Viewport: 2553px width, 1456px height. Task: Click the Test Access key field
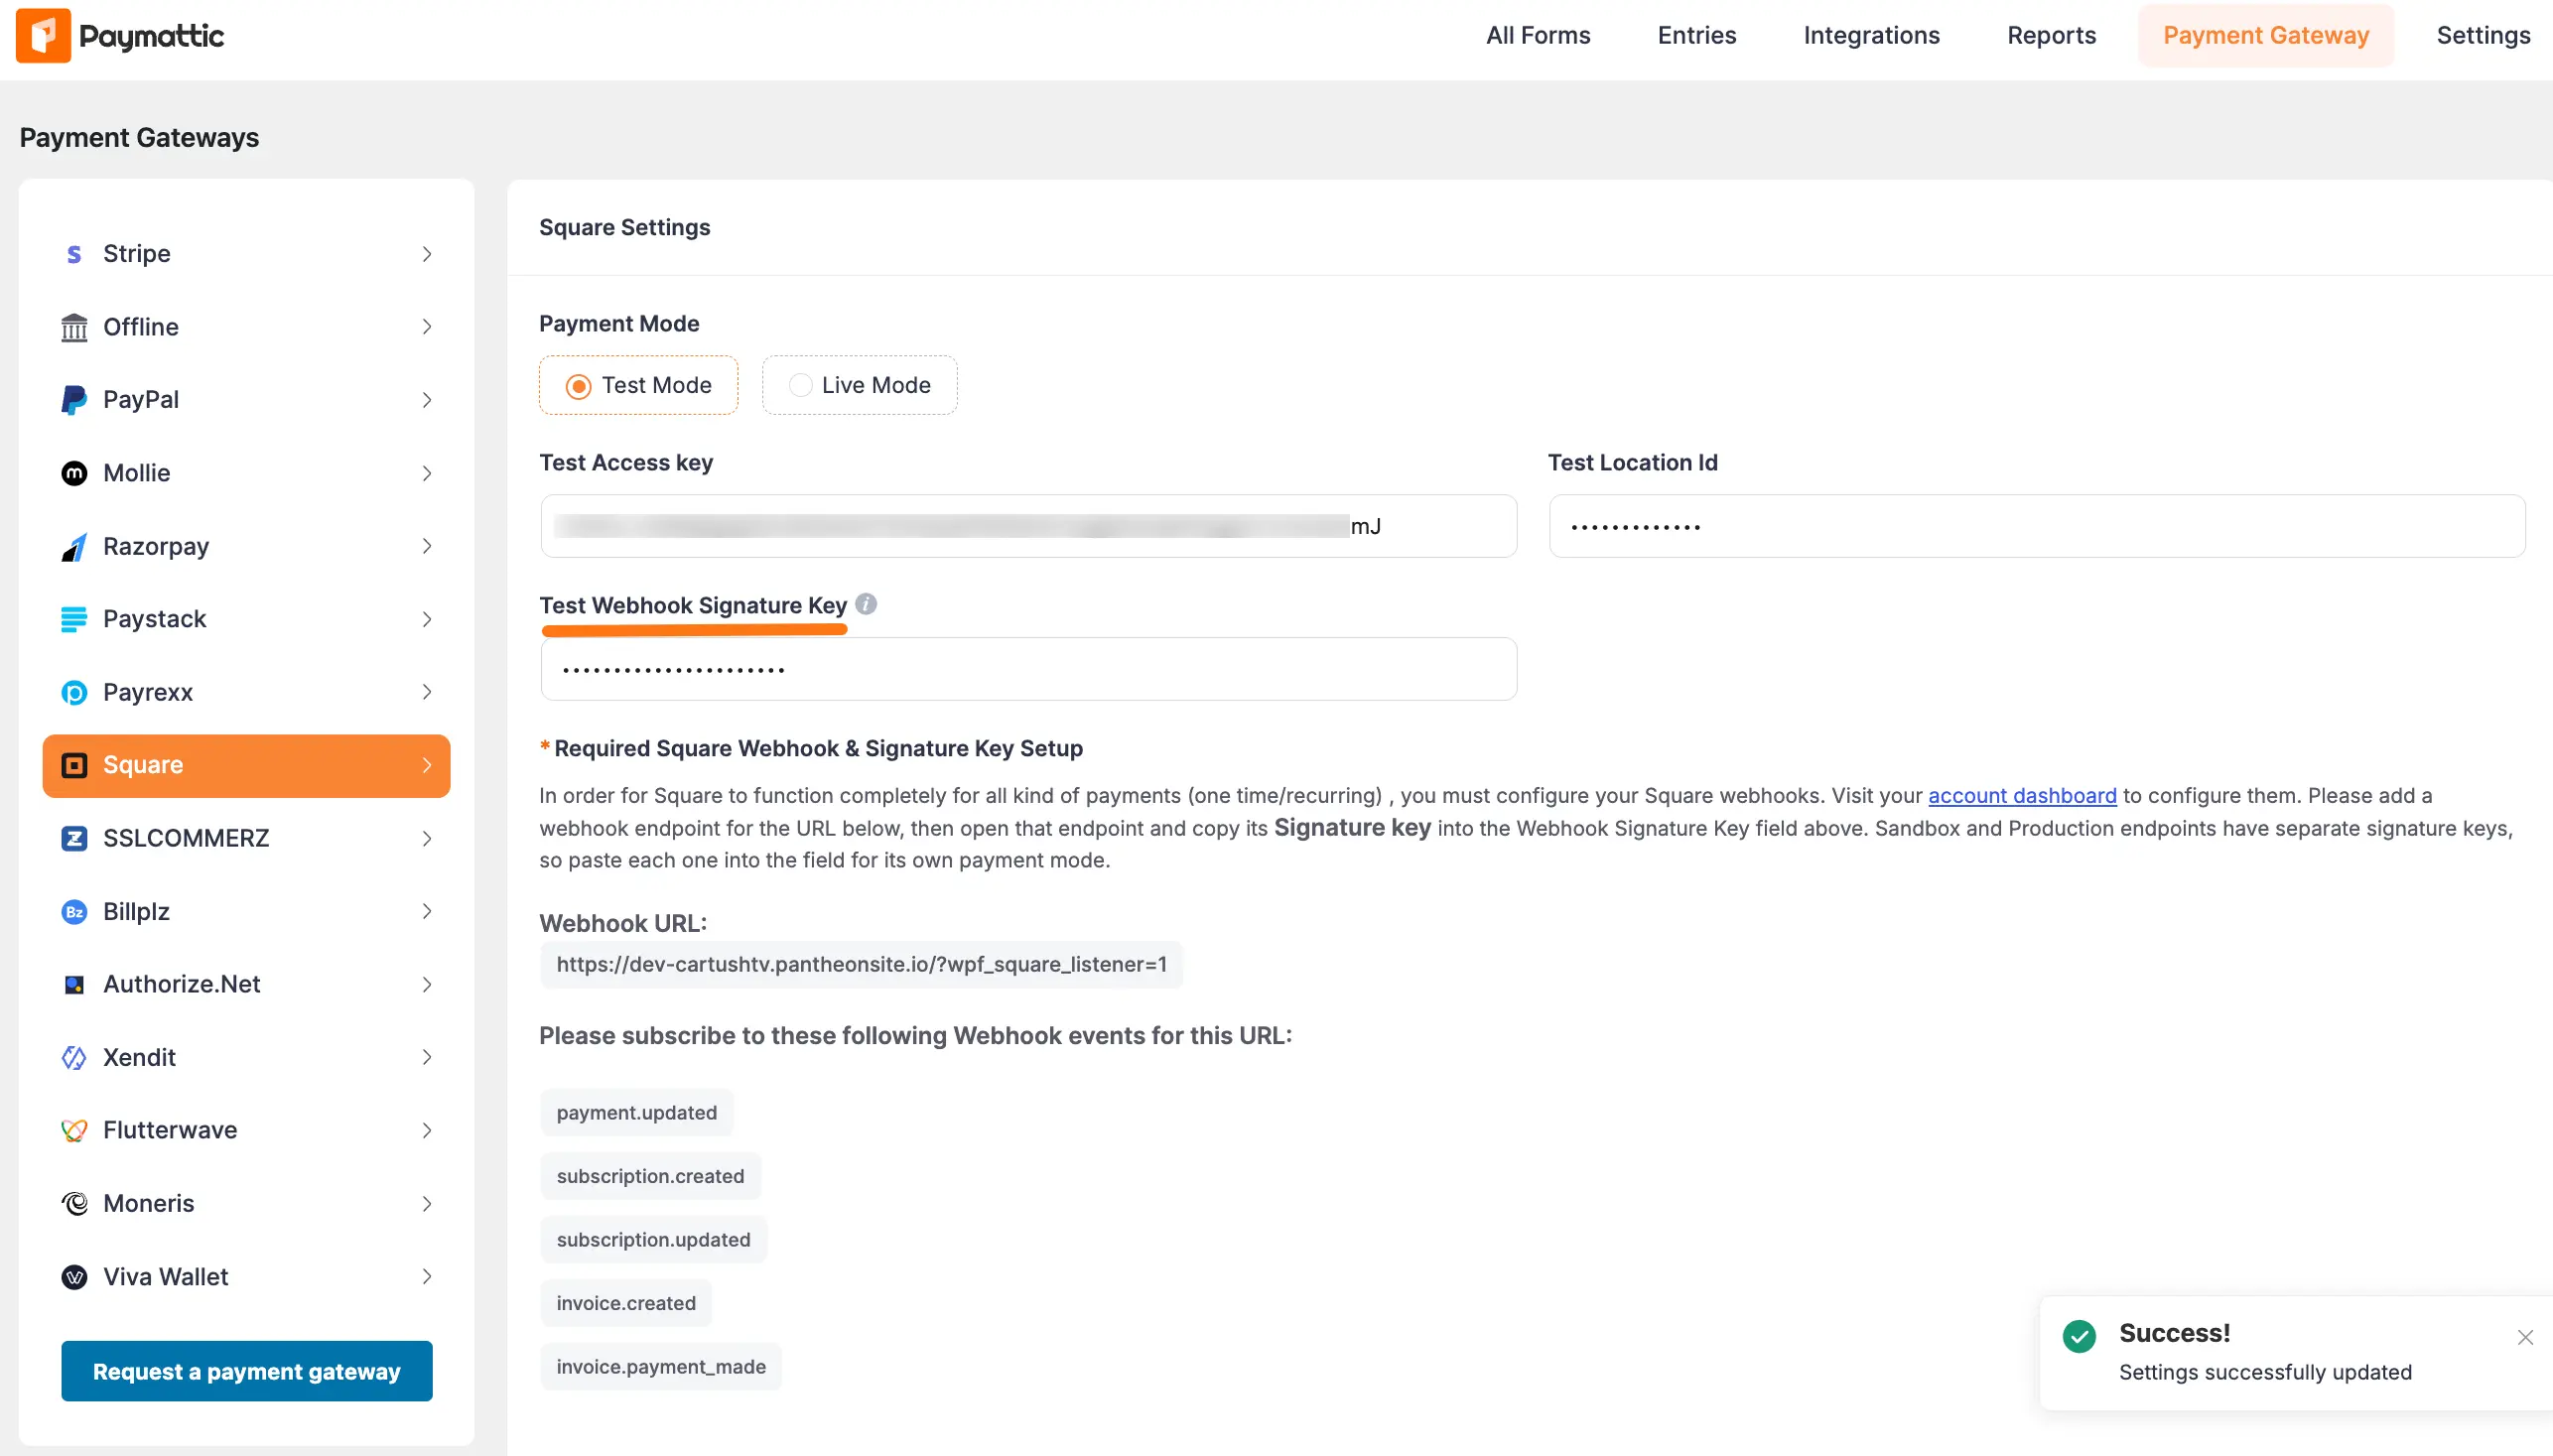tap(1028, 526)
